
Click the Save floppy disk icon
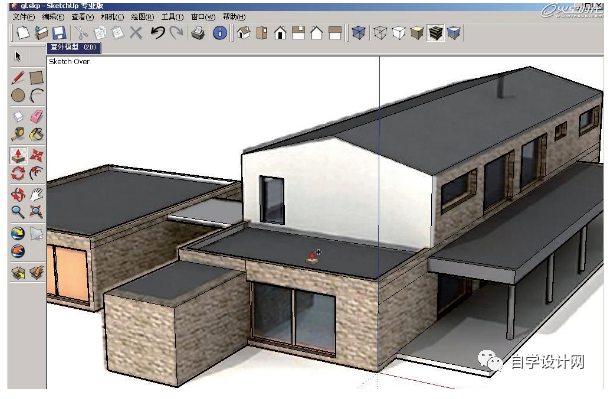pyautogui.click(x=59, y=33)
